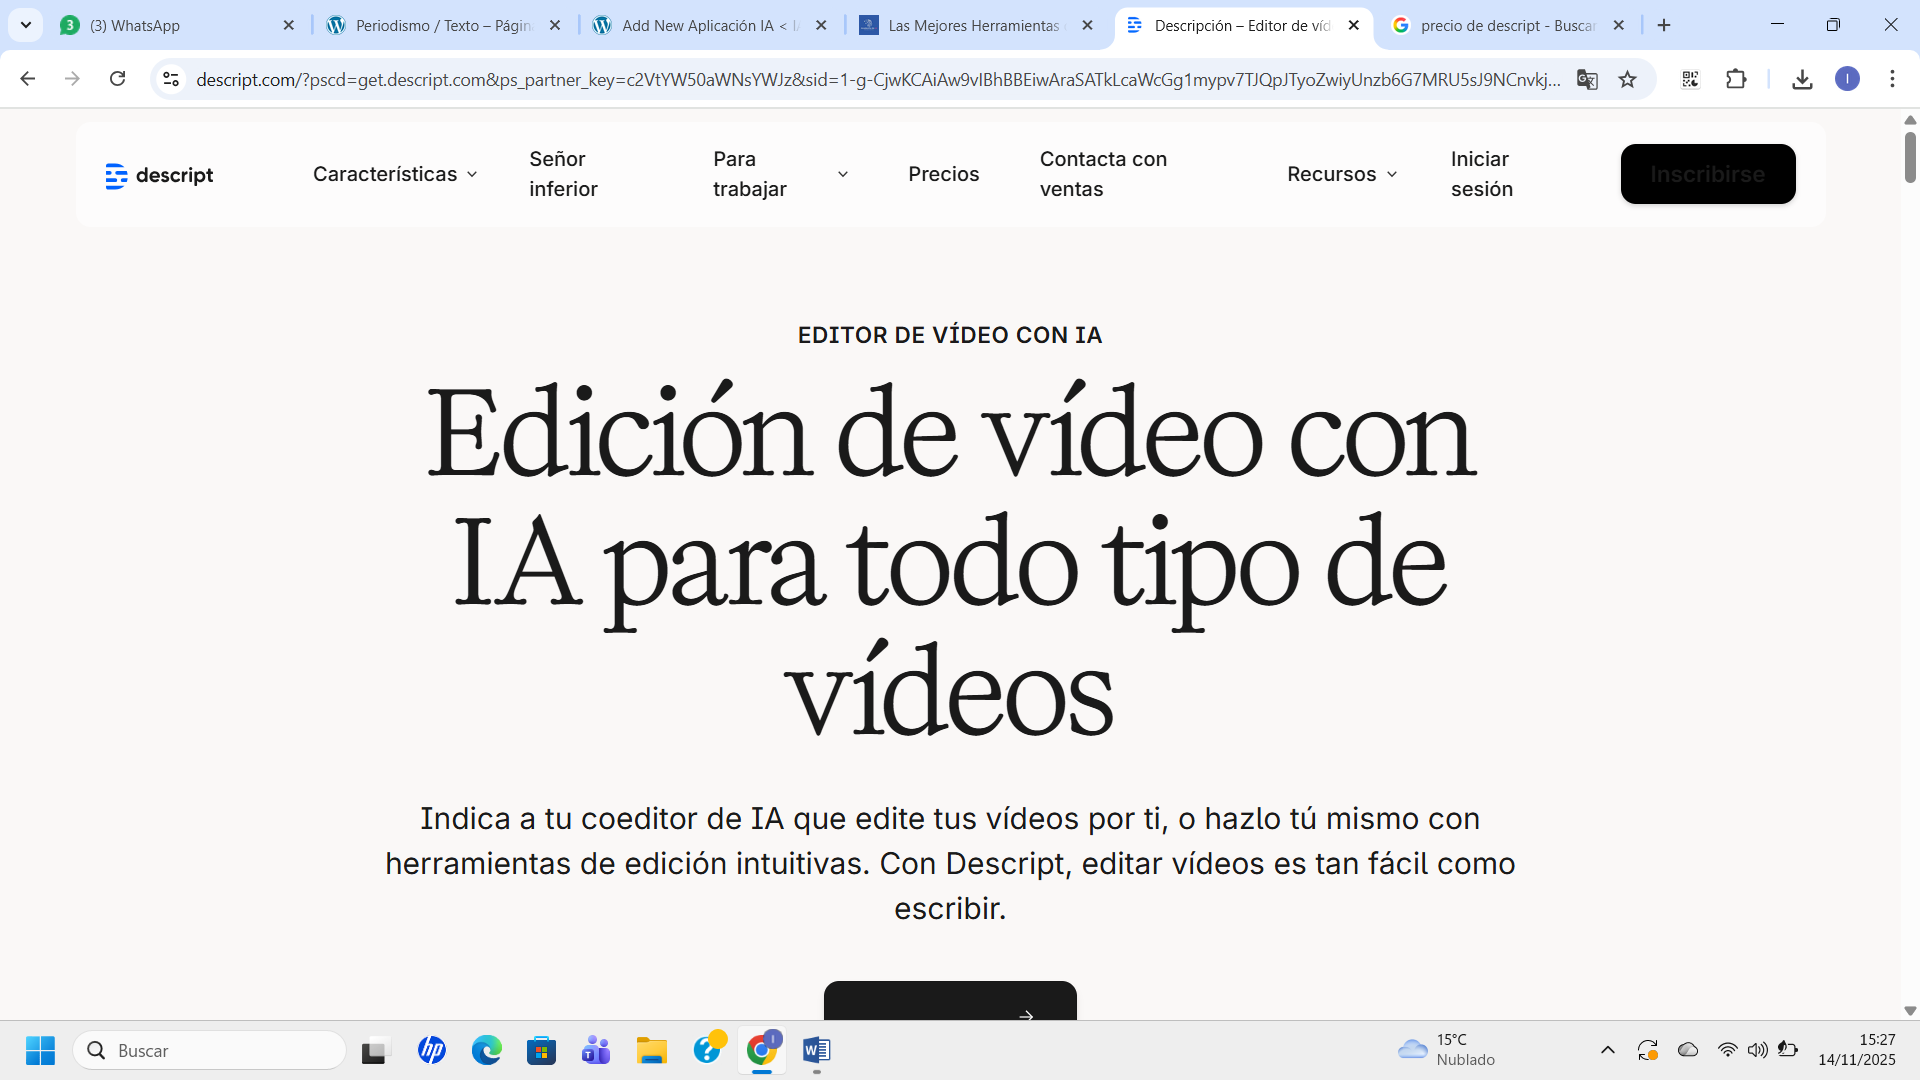Reload the page with refresh icon
Image resolution: width=1920 pixels, height=1080 pixels.
[x=117, y=79]
